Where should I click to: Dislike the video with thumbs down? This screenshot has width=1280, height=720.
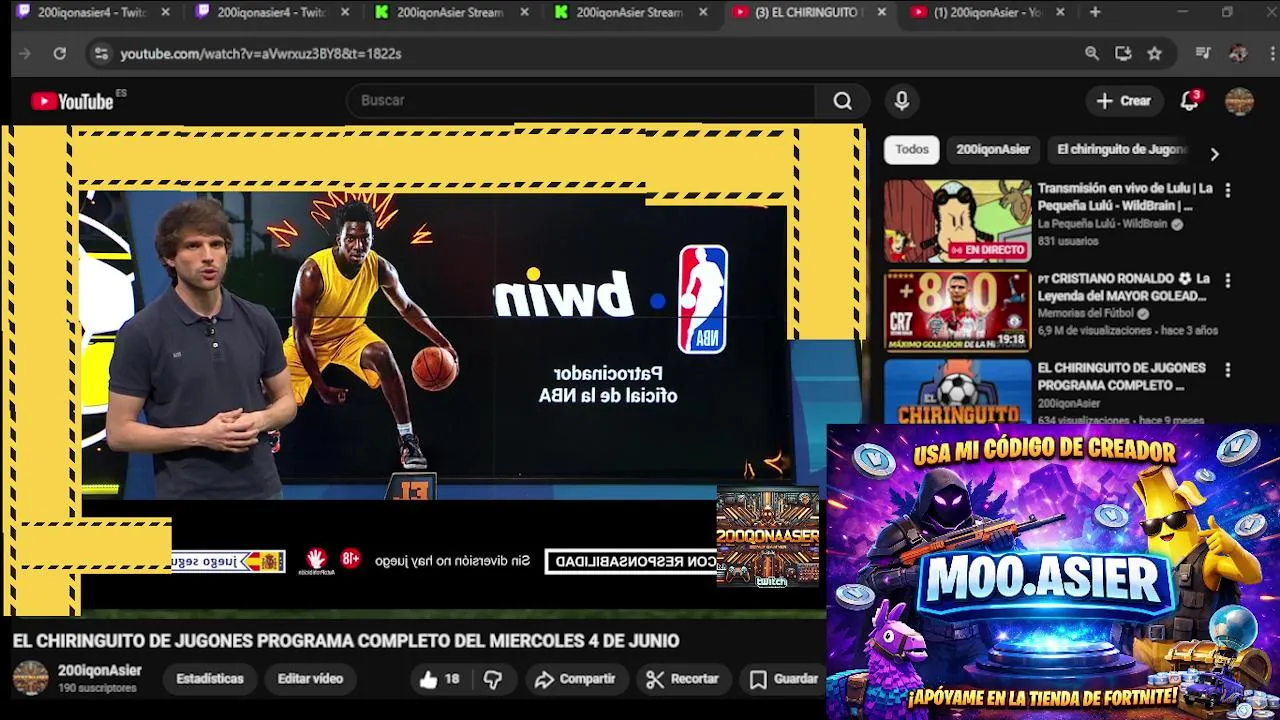[493, 679]
